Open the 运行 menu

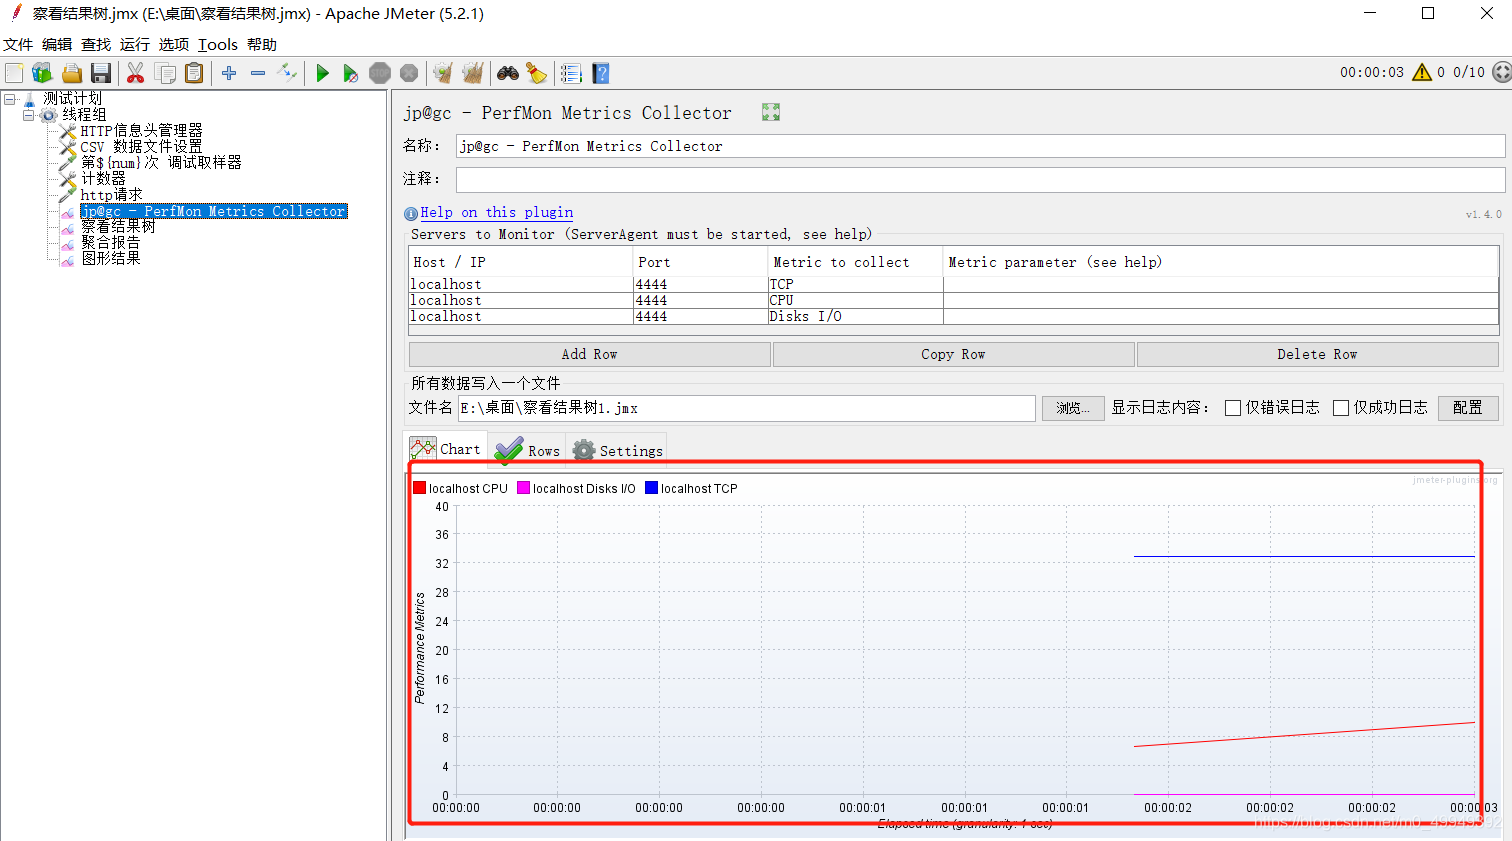click(x=135, y=44)
